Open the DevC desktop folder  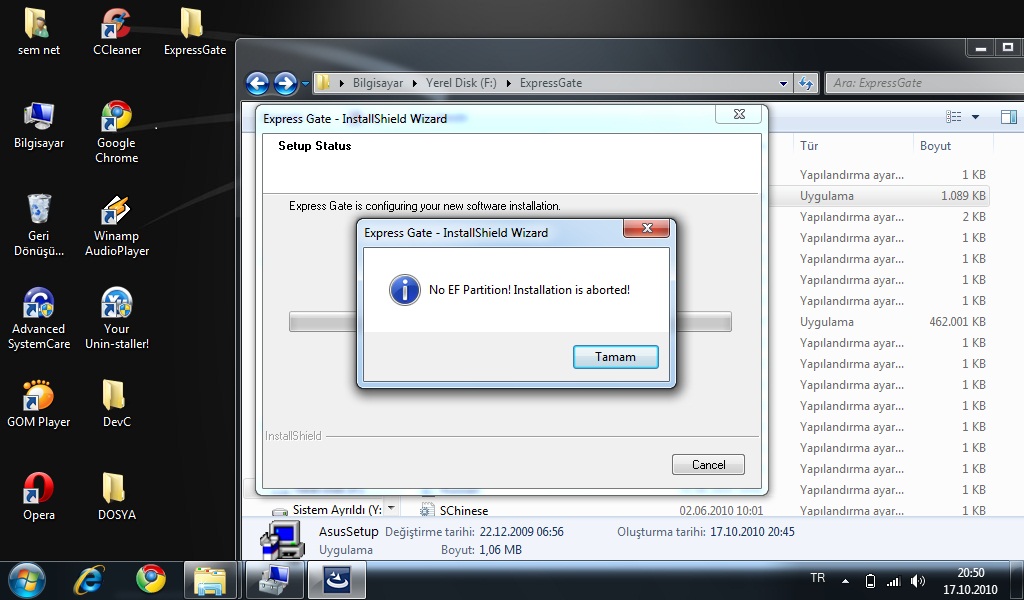click(x=116, y=405)
